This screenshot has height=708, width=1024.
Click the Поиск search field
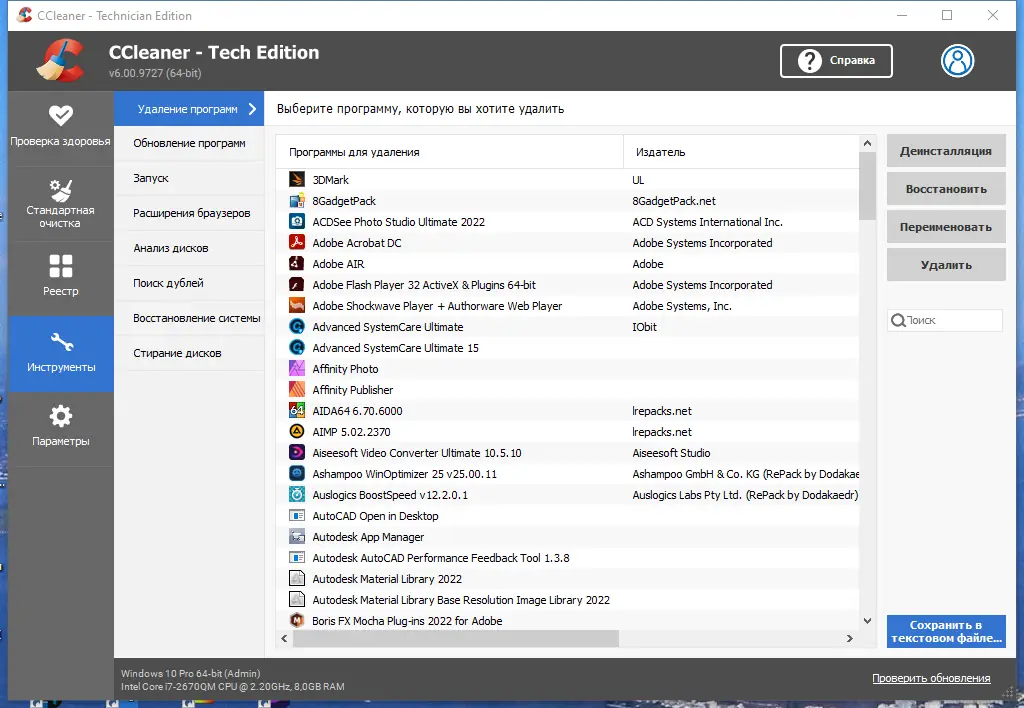pyautogui.click(x=944, y=320)
